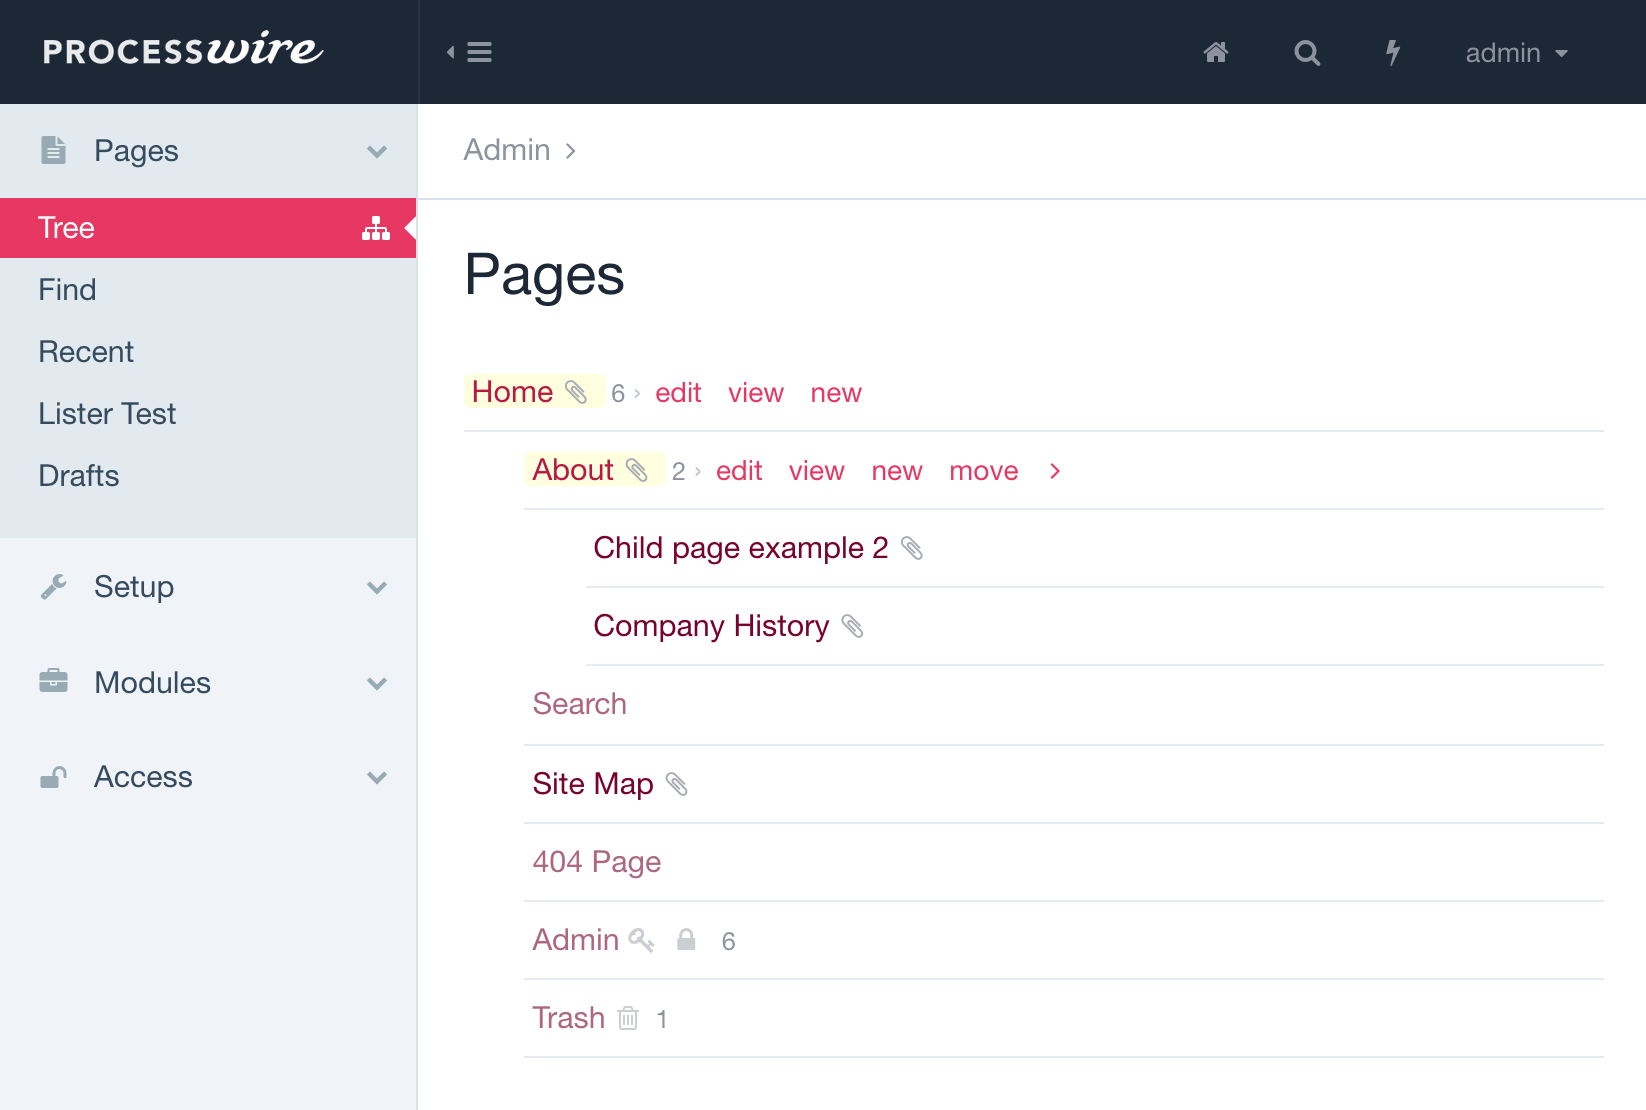Click the Modules briefcase icon
The image size is (1646, 1110).
tap(53, 682)
